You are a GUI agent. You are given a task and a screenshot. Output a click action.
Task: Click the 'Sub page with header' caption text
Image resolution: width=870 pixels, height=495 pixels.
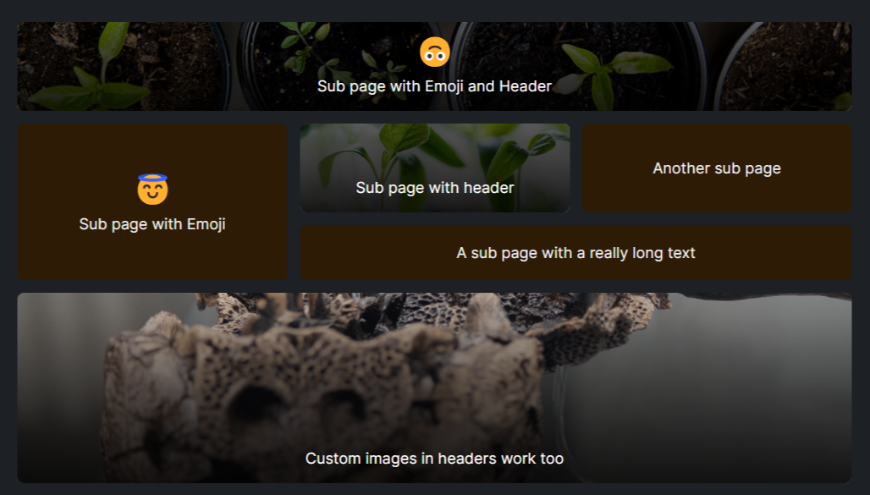click(434, 188)
